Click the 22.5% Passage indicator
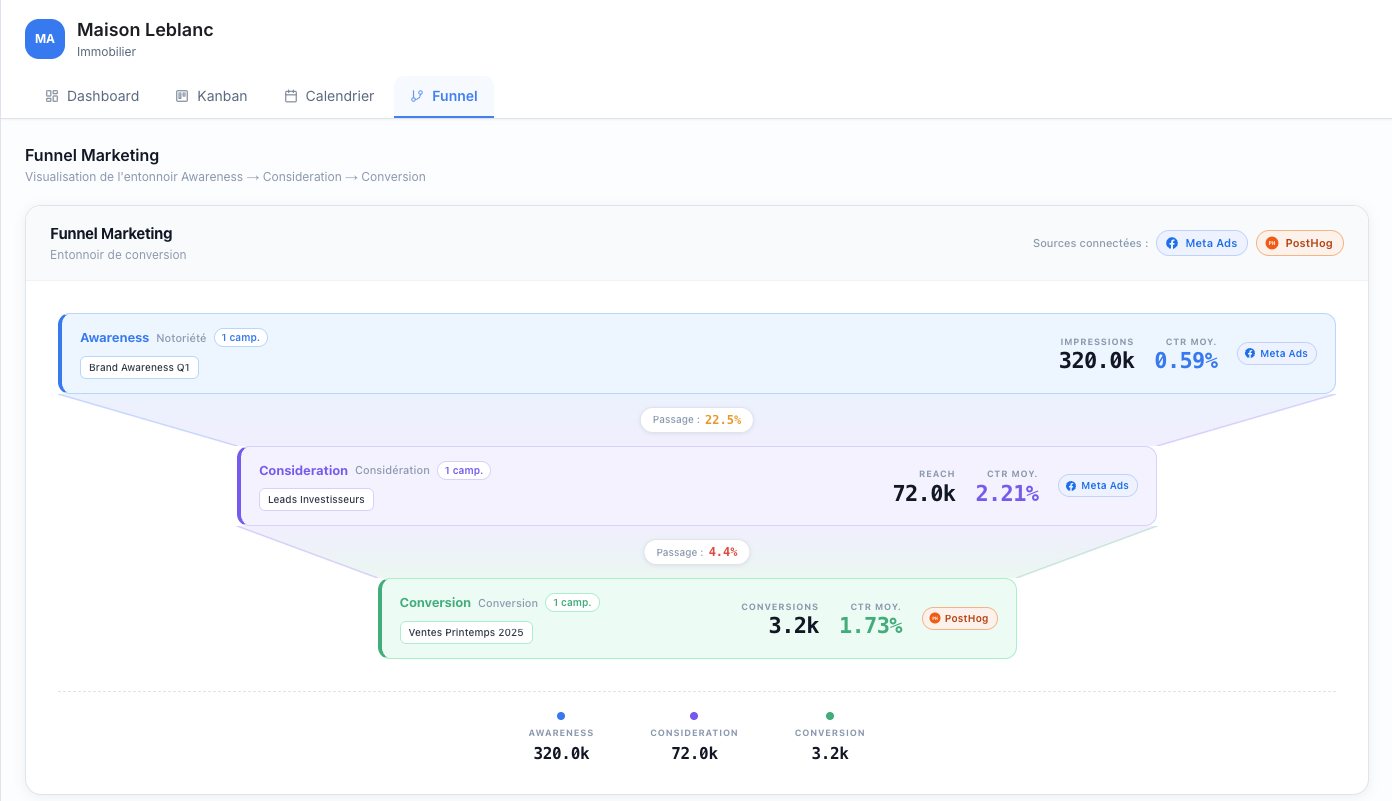The image size is (1392, 801). (697, 420)
